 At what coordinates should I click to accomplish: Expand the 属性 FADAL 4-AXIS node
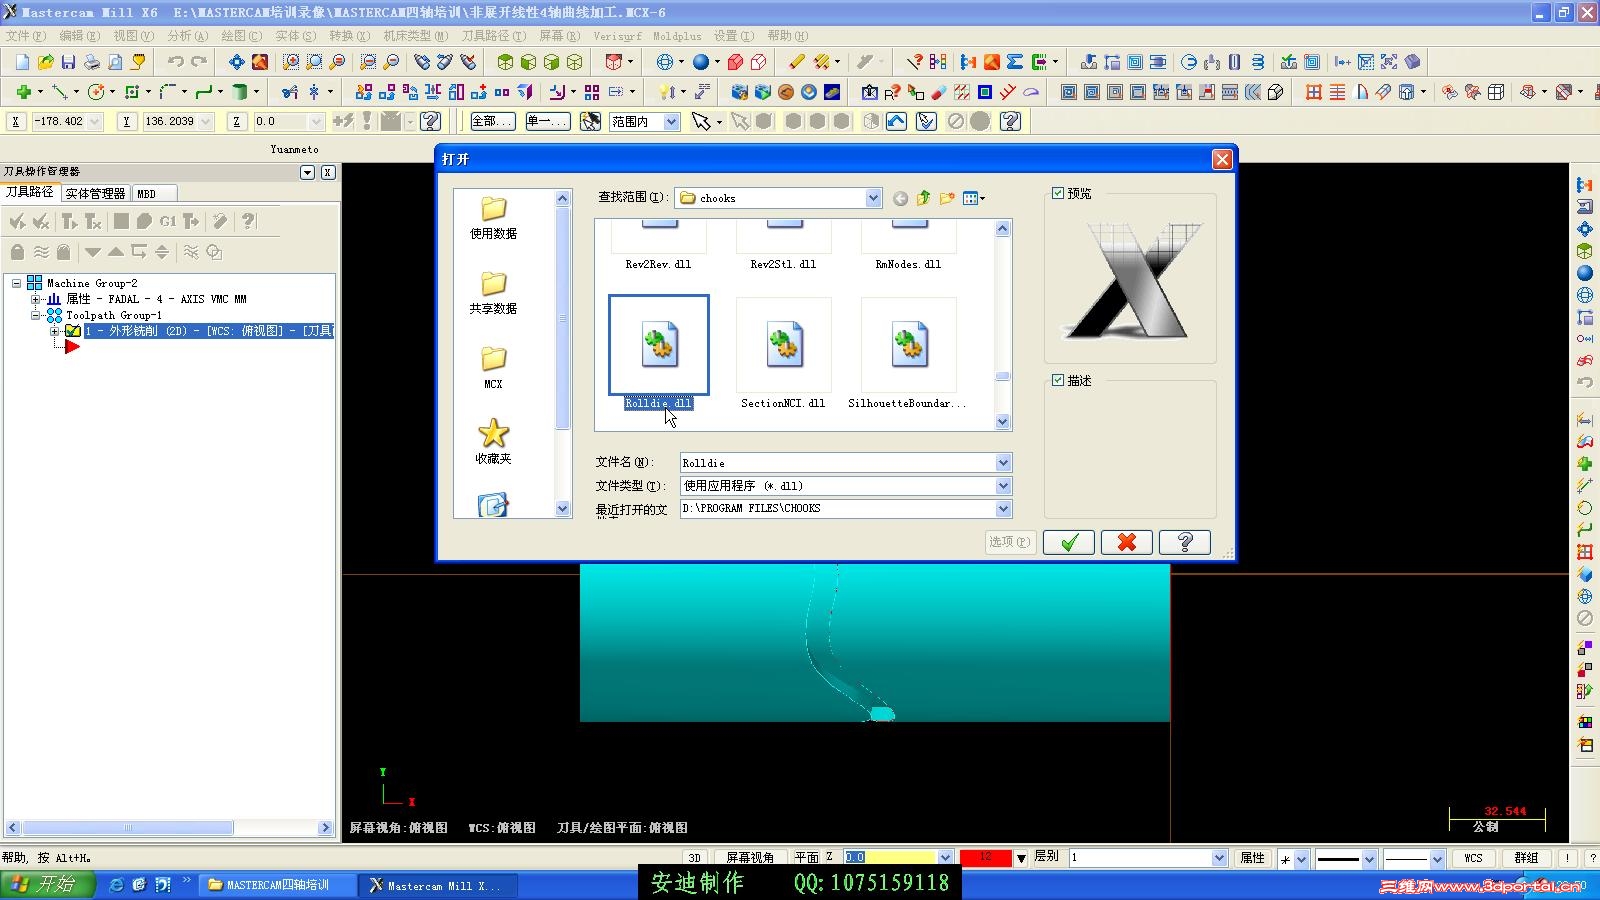pos(35,299)
